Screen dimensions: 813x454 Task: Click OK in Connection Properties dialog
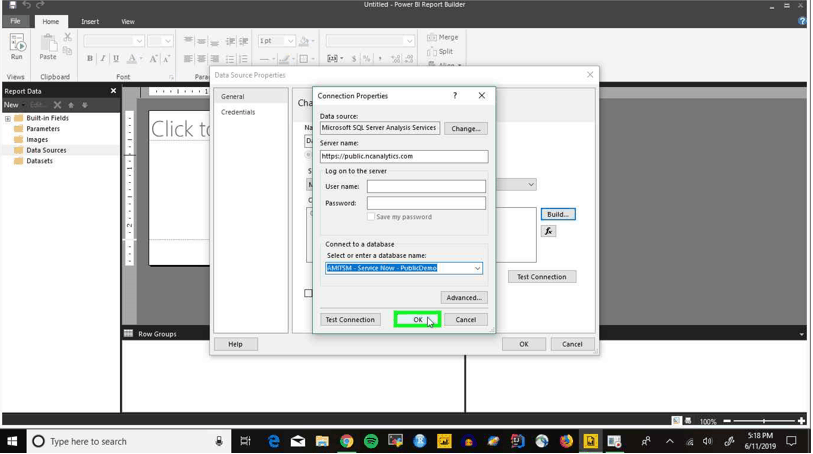tap(417, 319)
